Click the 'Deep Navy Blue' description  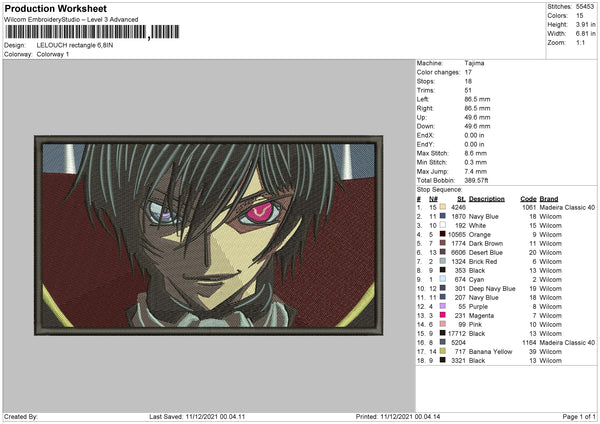coord(492,289)
